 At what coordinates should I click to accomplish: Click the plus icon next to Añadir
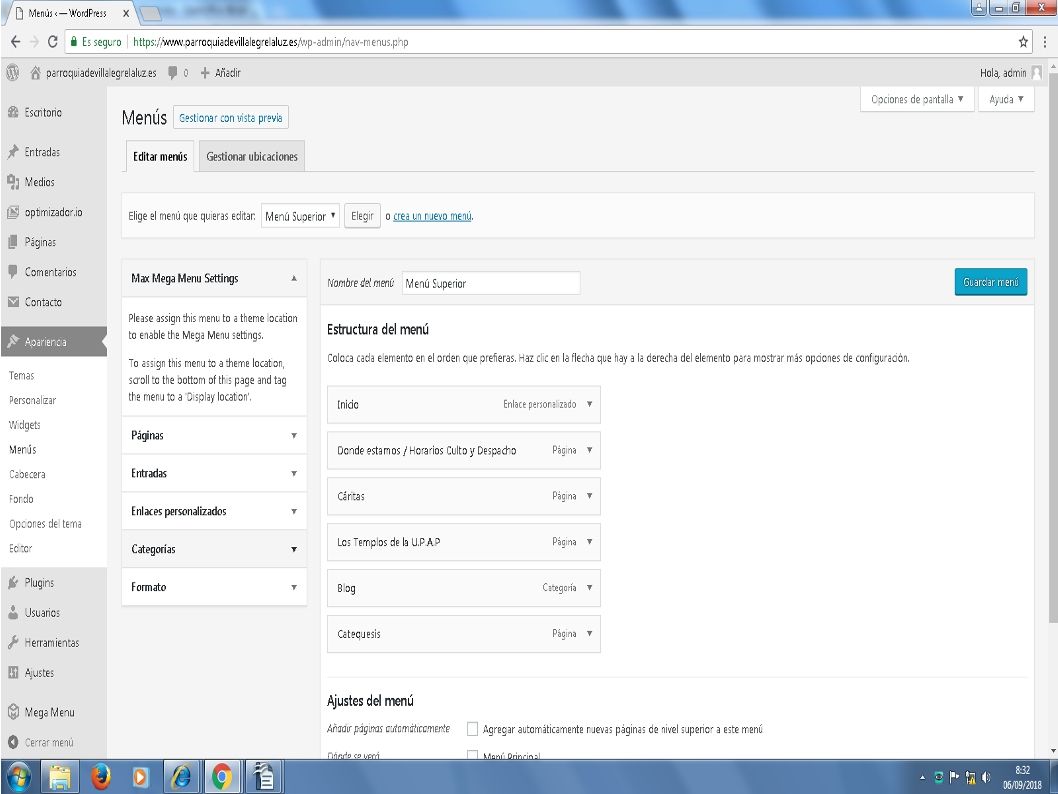[x=205, y=73]
